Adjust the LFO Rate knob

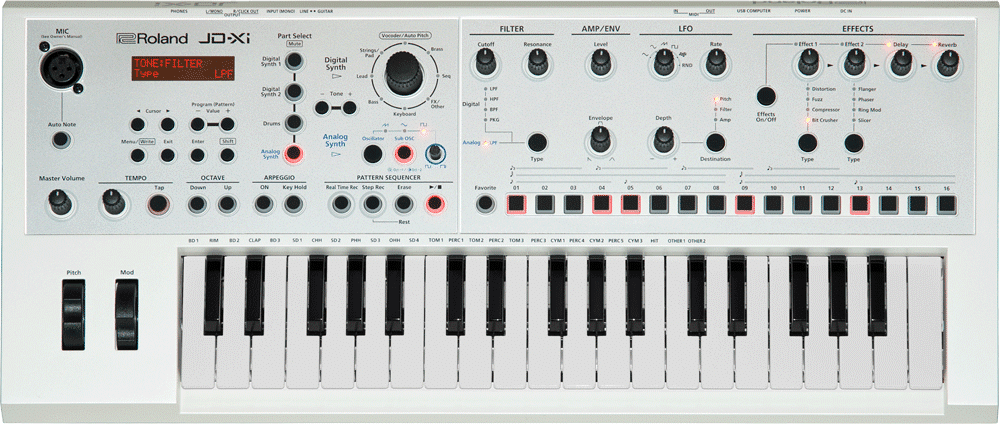(x=716, y=62)
